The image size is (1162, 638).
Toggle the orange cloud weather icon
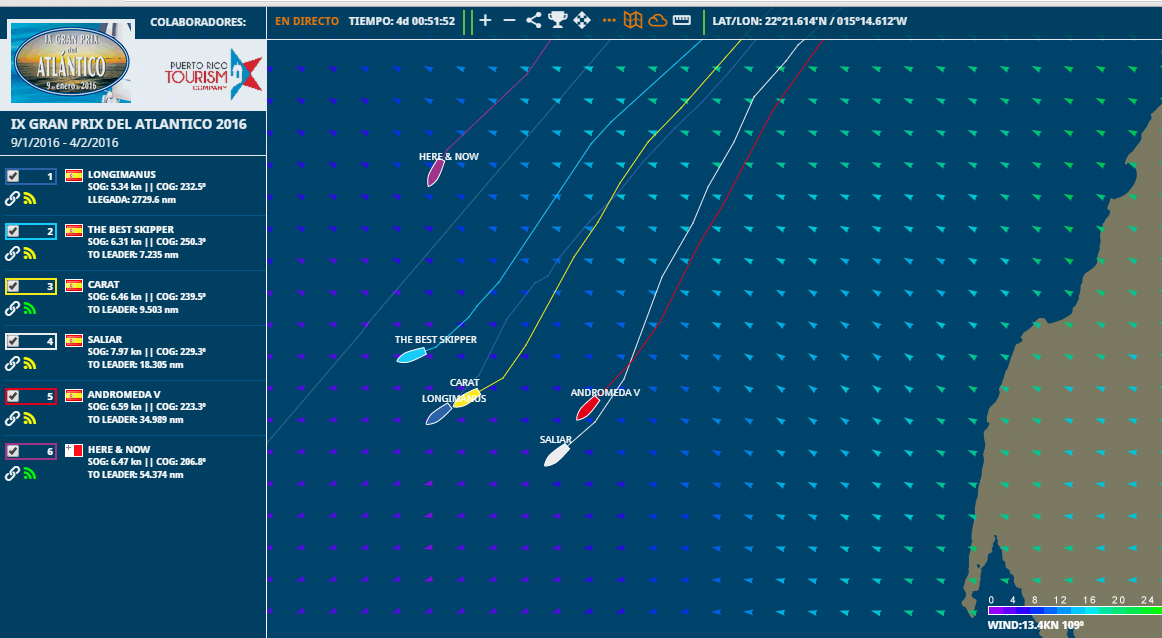pyautogui.click(x=657, y=20)
